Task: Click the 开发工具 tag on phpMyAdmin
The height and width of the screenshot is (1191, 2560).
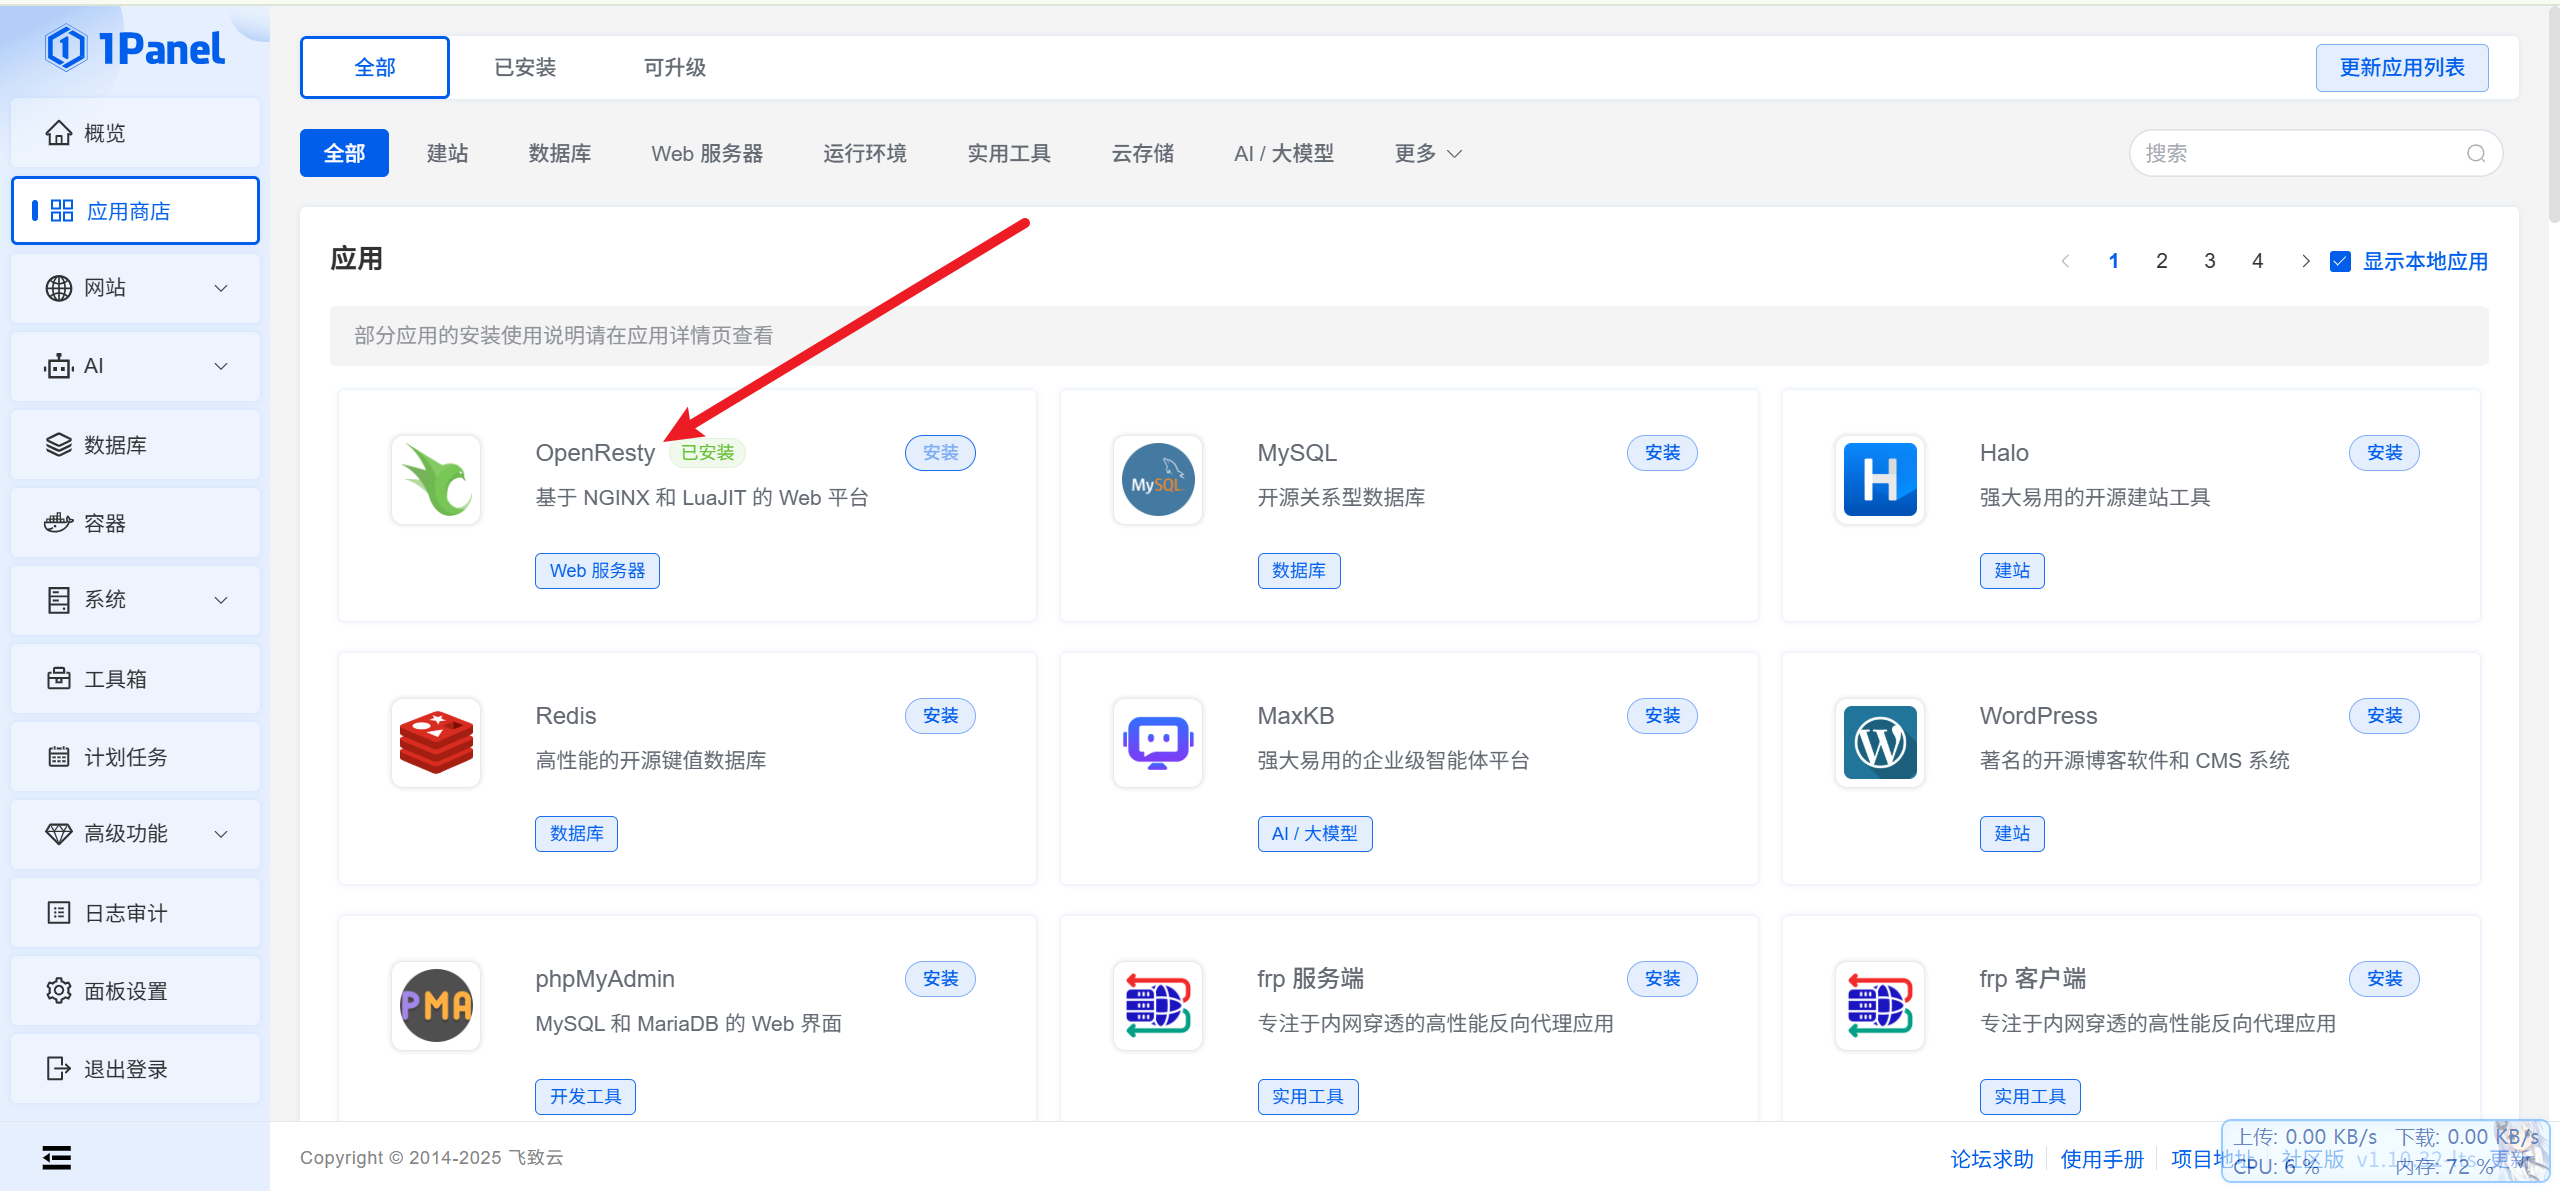Action: (x=585, y=1097)
